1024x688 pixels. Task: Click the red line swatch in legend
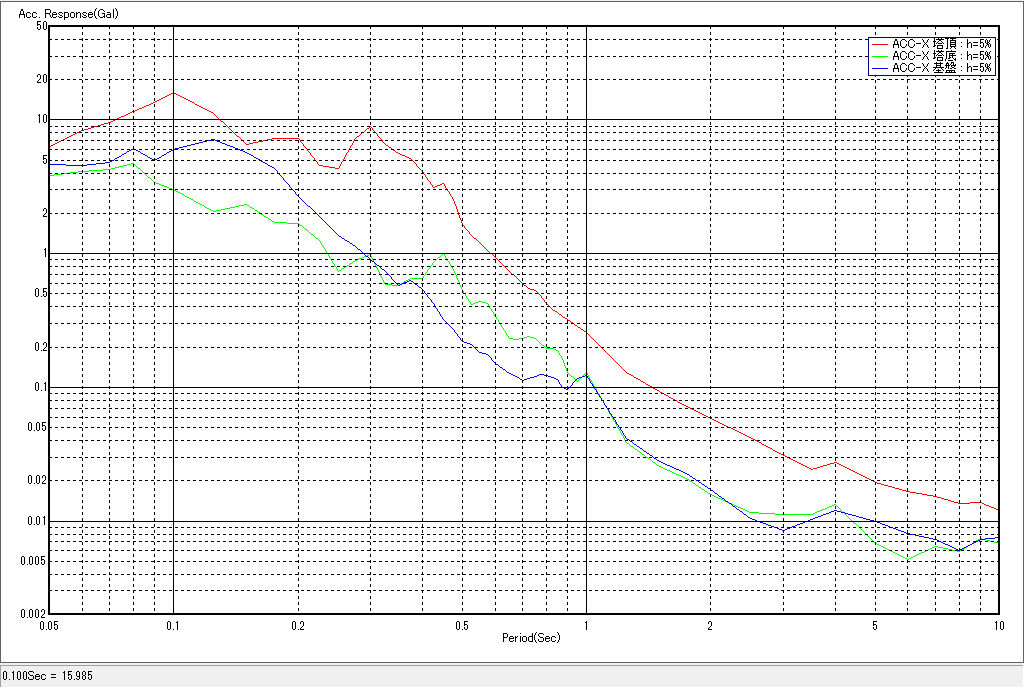click(880, 44)
